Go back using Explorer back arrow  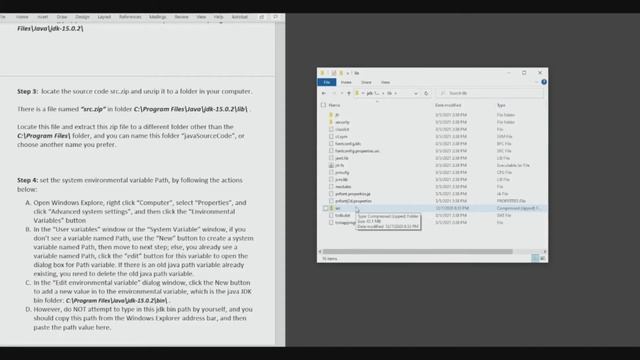pyautogui.click(x=324, y=93)
